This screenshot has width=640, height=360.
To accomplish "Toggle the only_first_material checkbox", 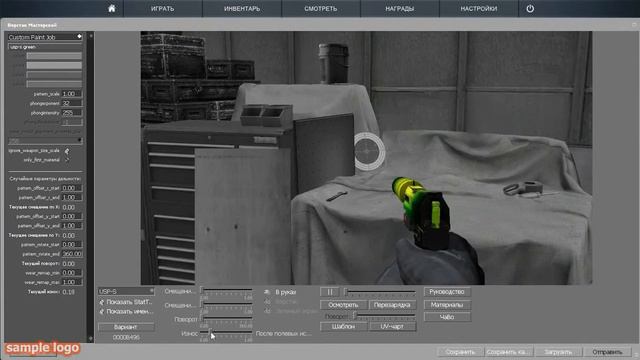I will (67, 160).
